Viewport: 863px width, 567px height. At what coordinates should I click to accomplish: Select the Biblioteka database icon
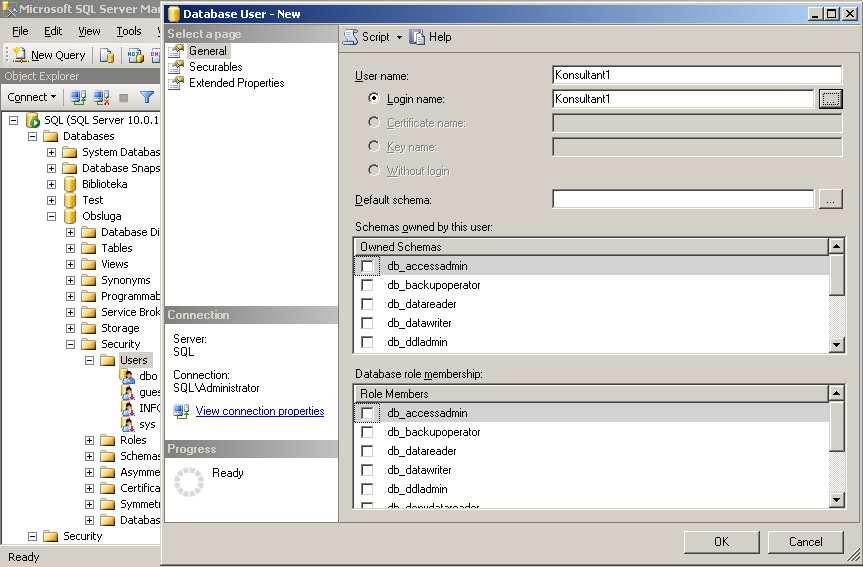coord(69,184)
